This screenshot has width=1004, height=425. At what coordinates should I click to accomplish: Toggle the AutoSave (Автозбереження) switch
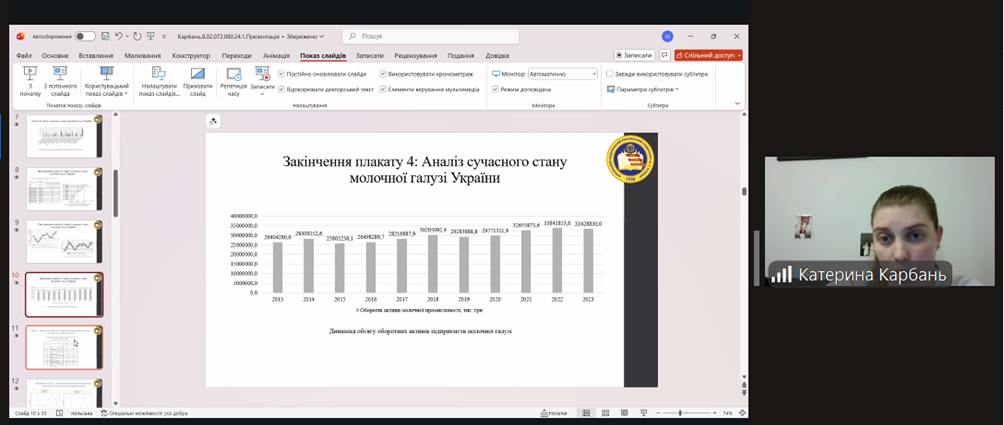click(x=85, y=36)
